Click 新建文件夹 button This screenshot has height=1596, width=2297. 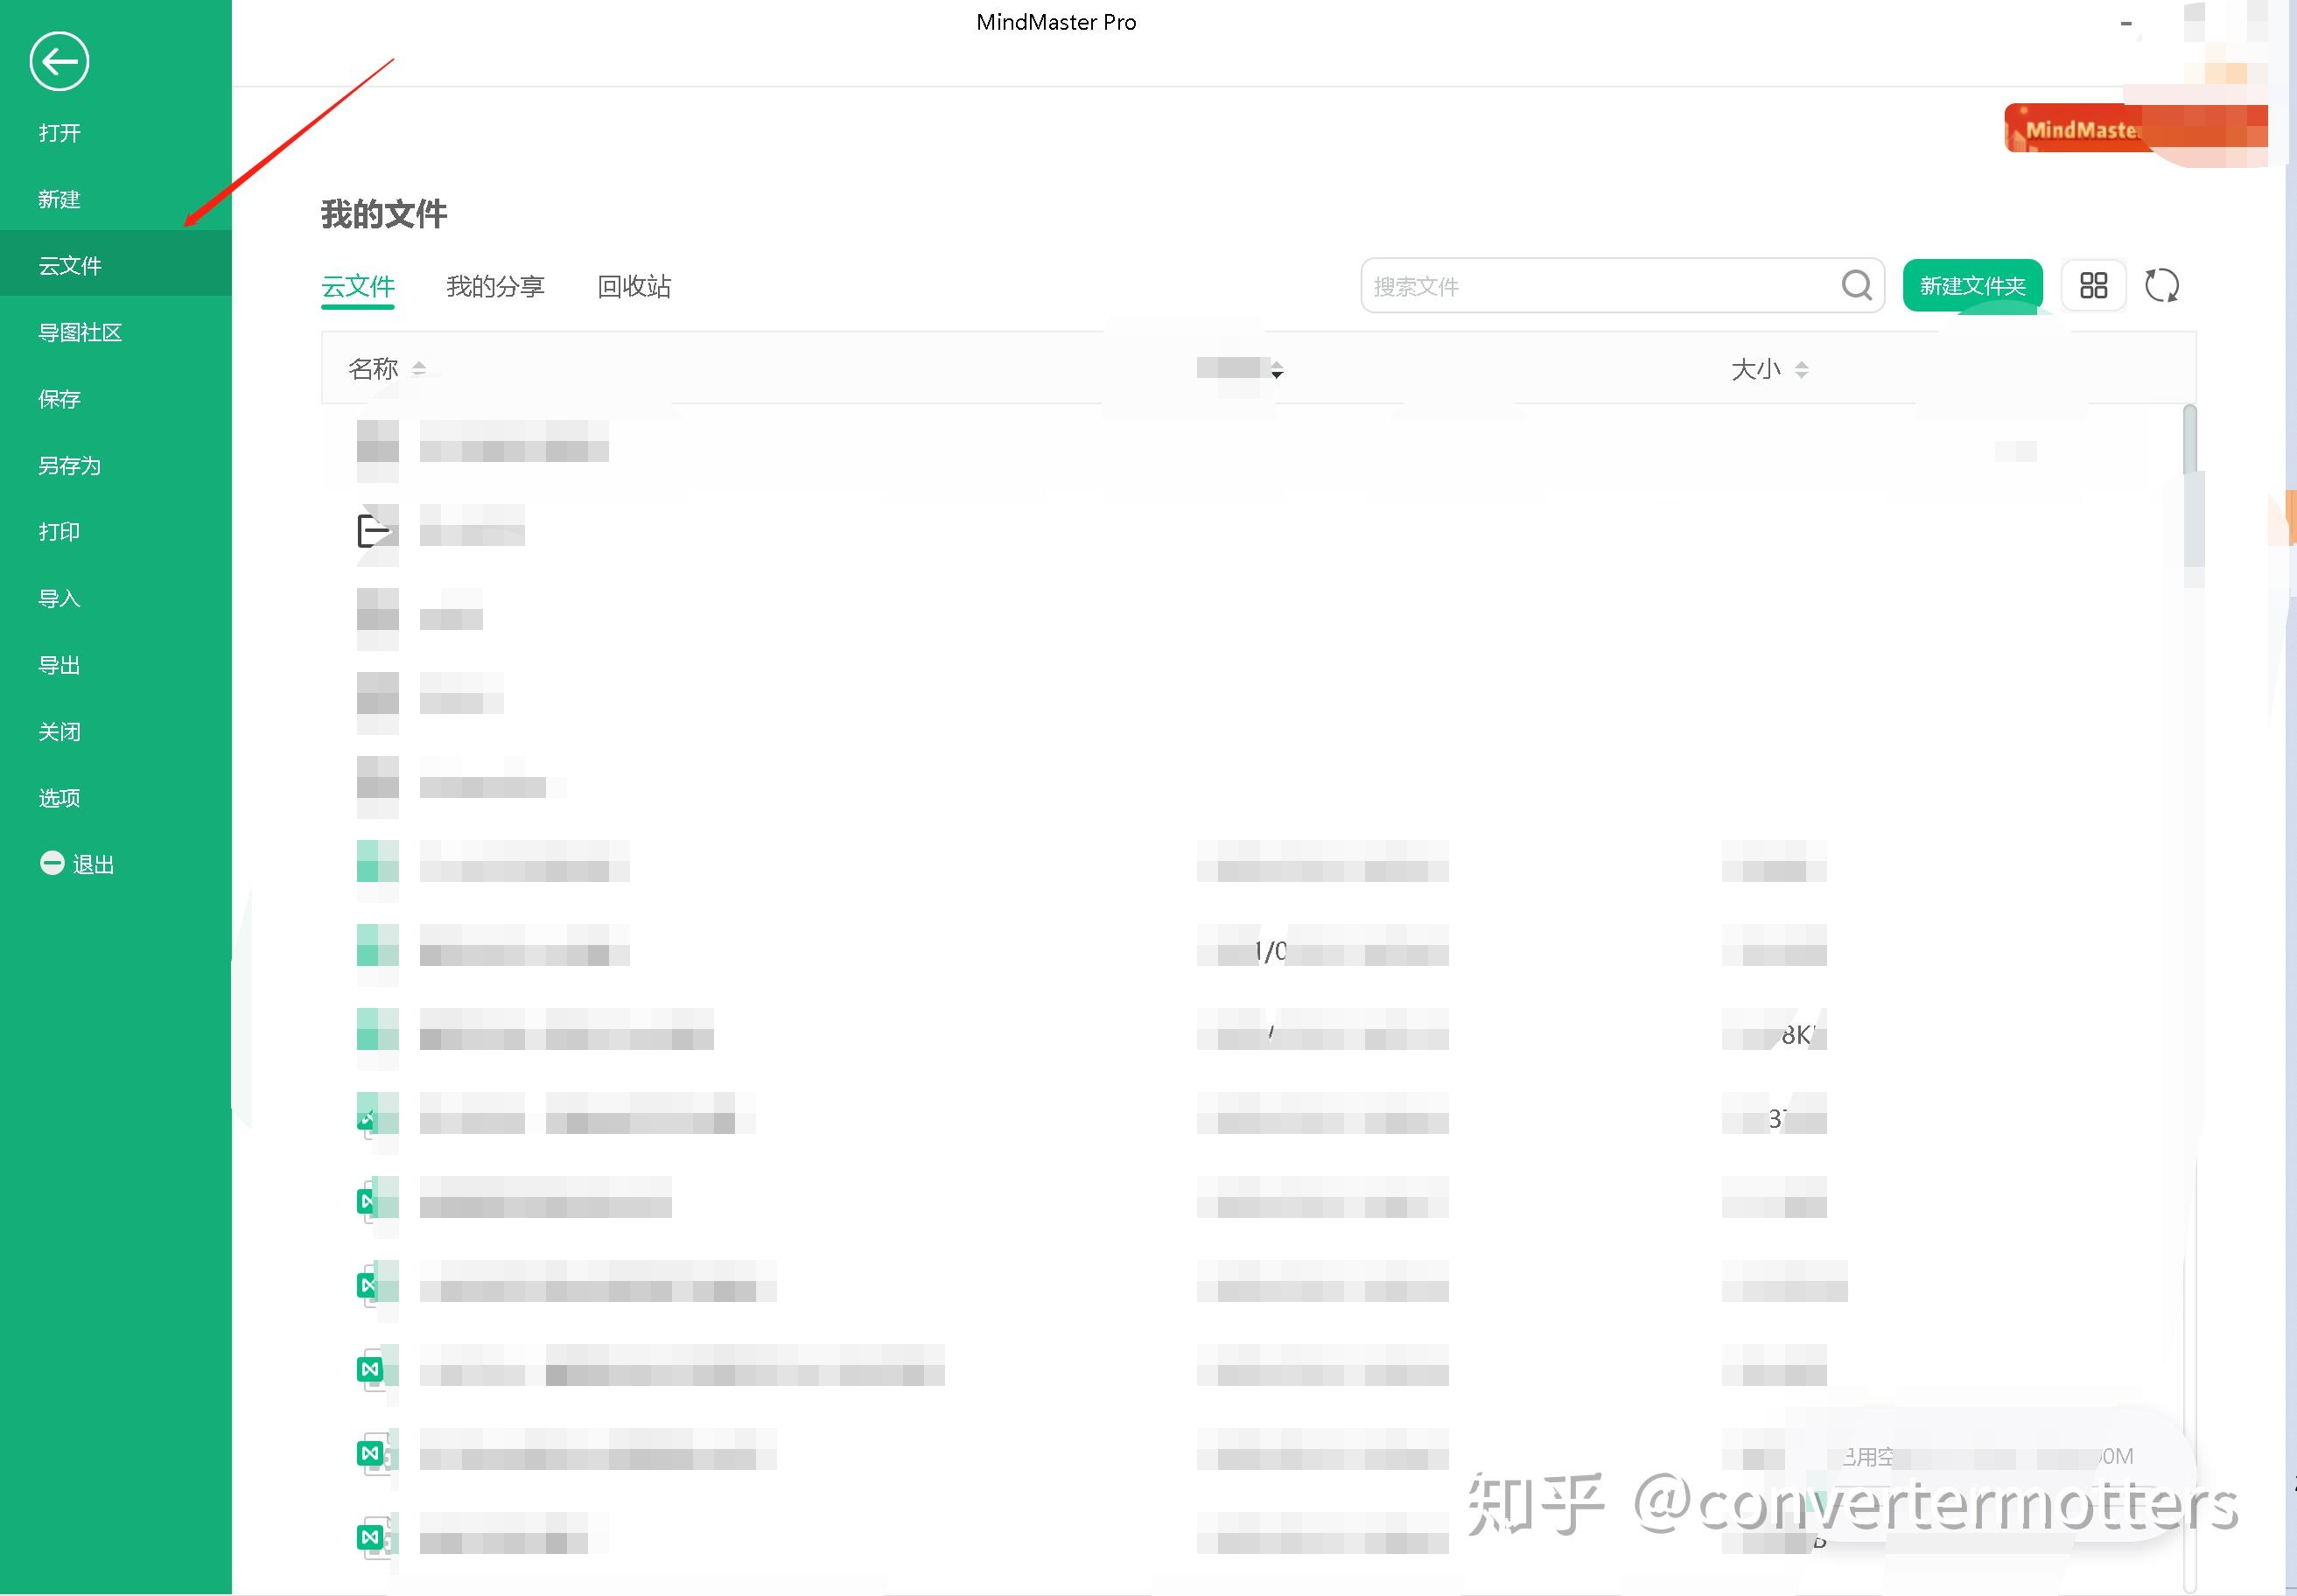point(1972,286)
